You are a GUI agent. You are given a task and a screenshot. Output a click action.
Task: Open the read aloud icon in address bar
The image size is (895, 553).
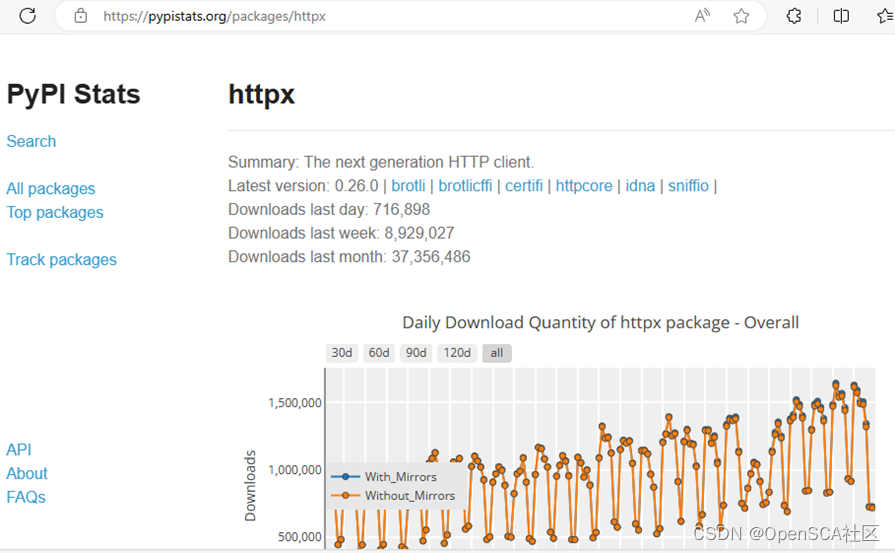(702, 16)
